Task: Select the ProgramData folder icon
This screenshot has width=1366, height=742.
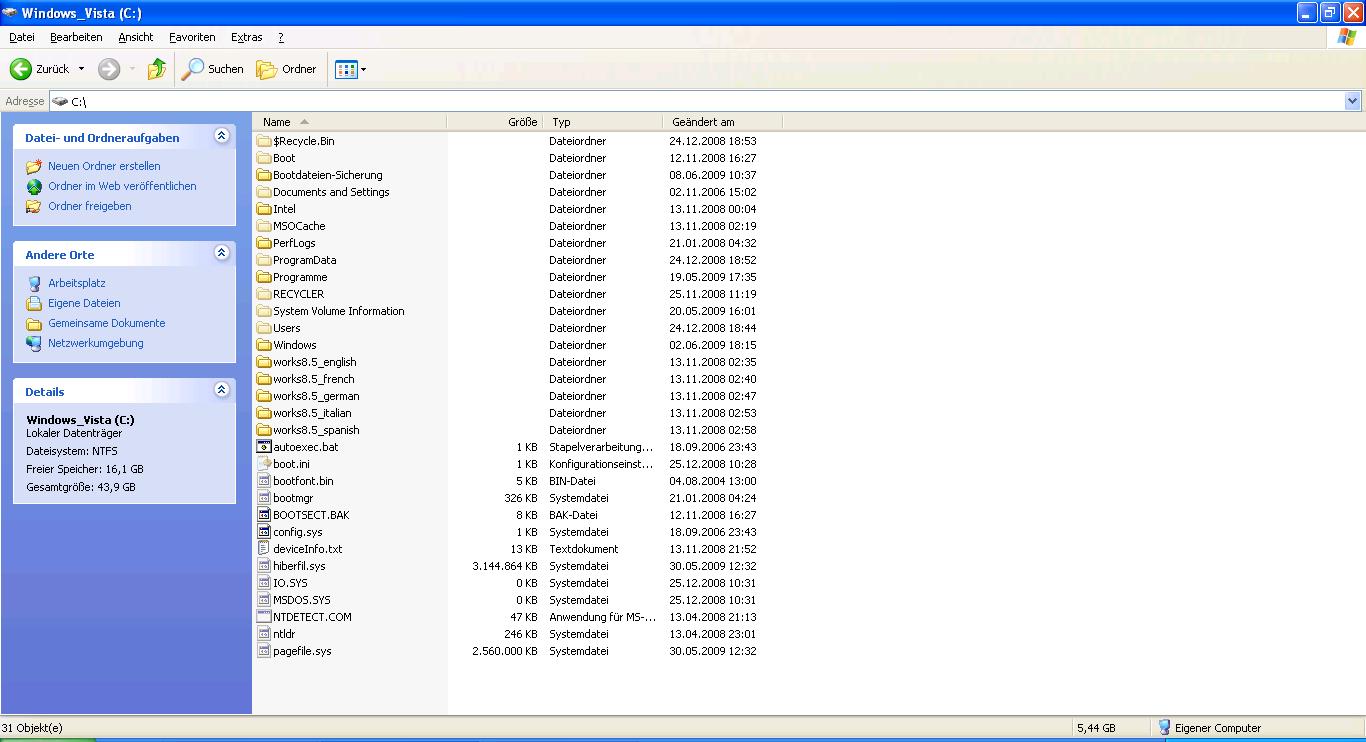Action: click(264, 260)
